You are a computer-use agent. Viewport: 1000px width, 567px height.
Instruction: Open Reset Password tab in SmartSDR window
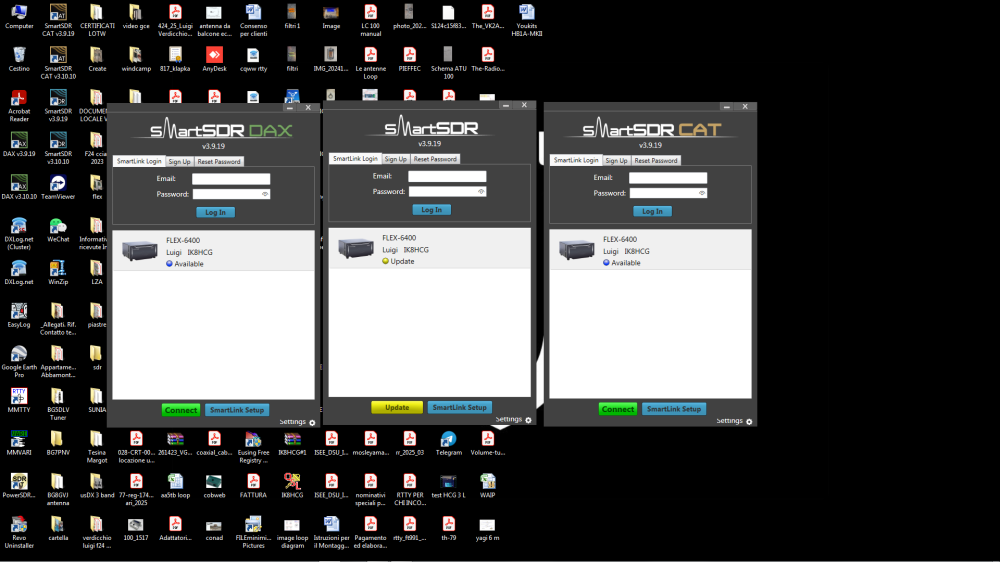[x=435, y=159]
